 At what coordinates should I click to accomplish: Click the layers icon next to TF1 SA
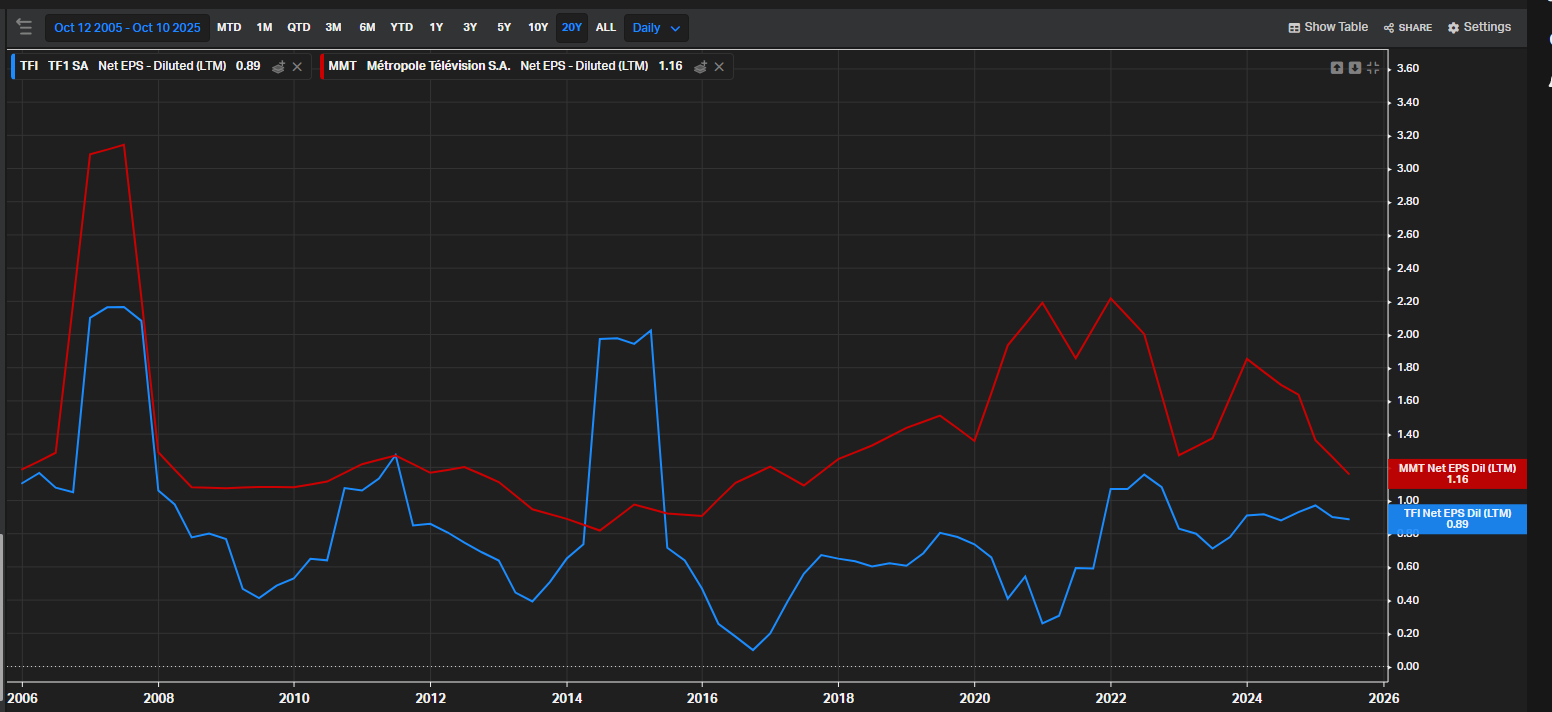pyautogui.click(x=279, y=66)
